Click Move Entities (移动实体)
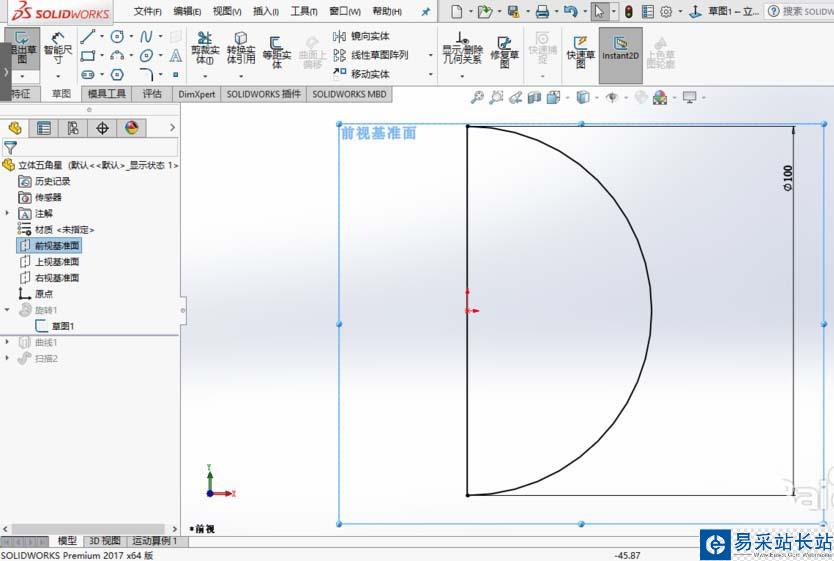The height and width of the screenshot is (561, 834). pos(362,73)
